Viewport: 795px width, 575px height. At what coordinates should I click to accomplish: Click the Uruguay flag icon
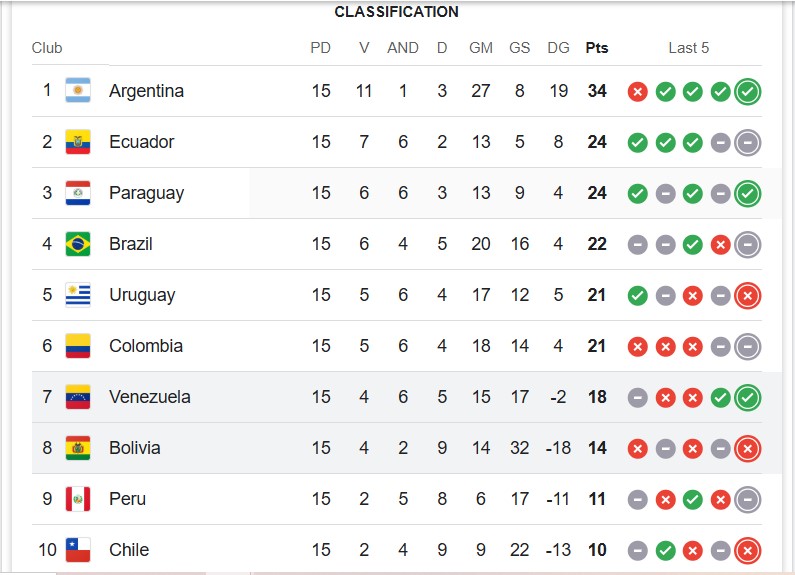tap(78, 295)
